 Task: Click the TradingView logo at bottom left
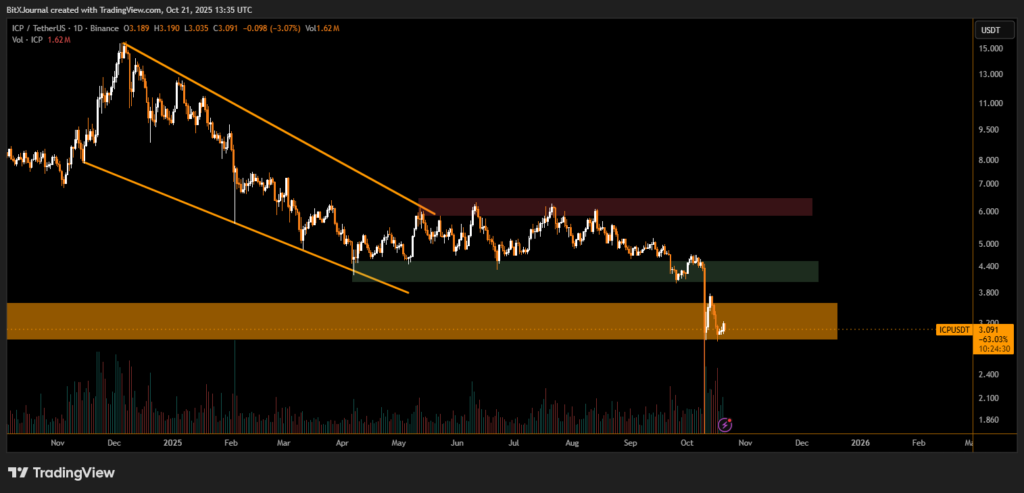coord(60,472)
